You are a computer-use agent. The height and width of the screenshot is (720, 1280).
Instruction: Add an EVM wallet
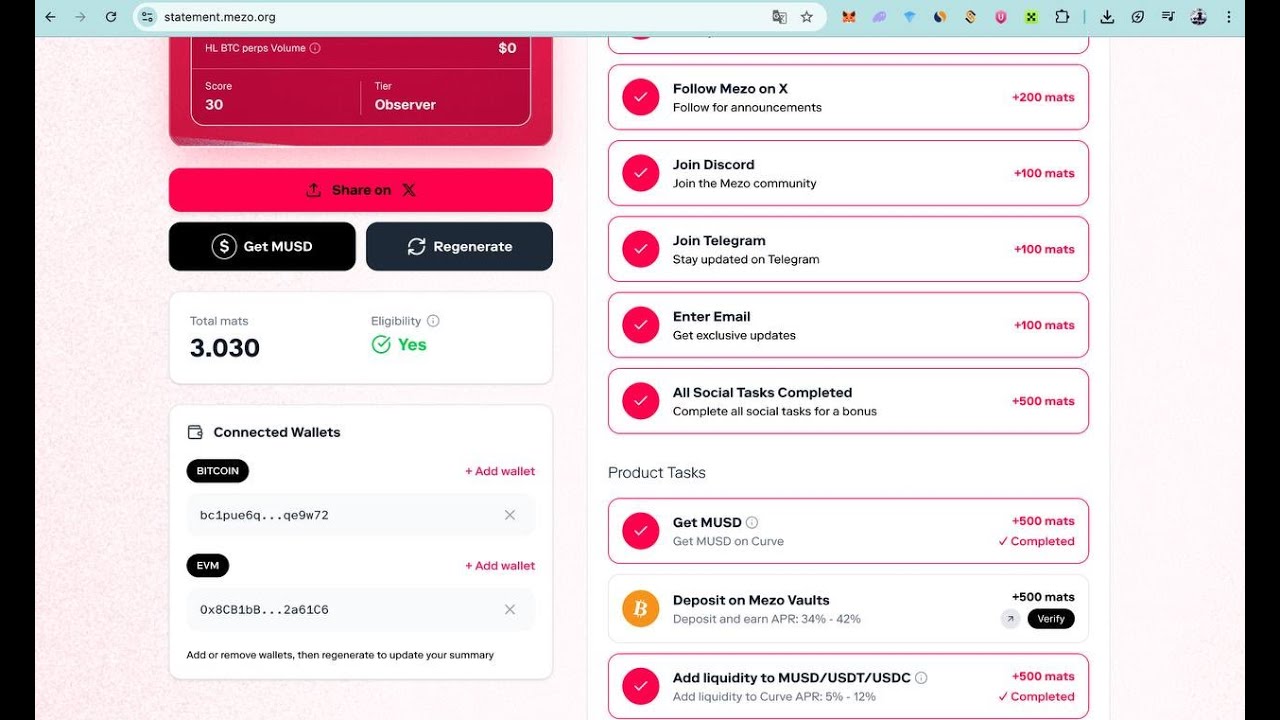click(x=500, y=566)
